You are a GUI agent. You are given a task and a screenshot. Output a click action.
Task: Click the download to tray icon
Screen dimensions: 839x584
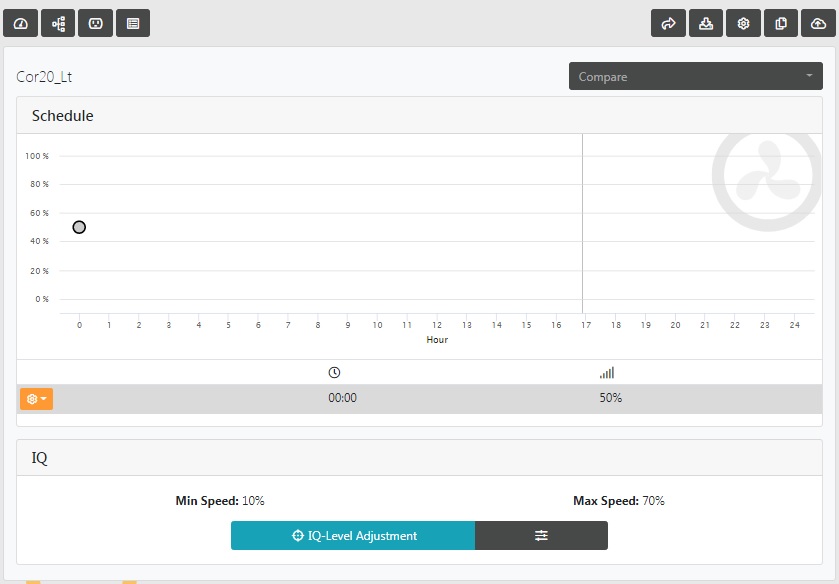tap(705, 23)
